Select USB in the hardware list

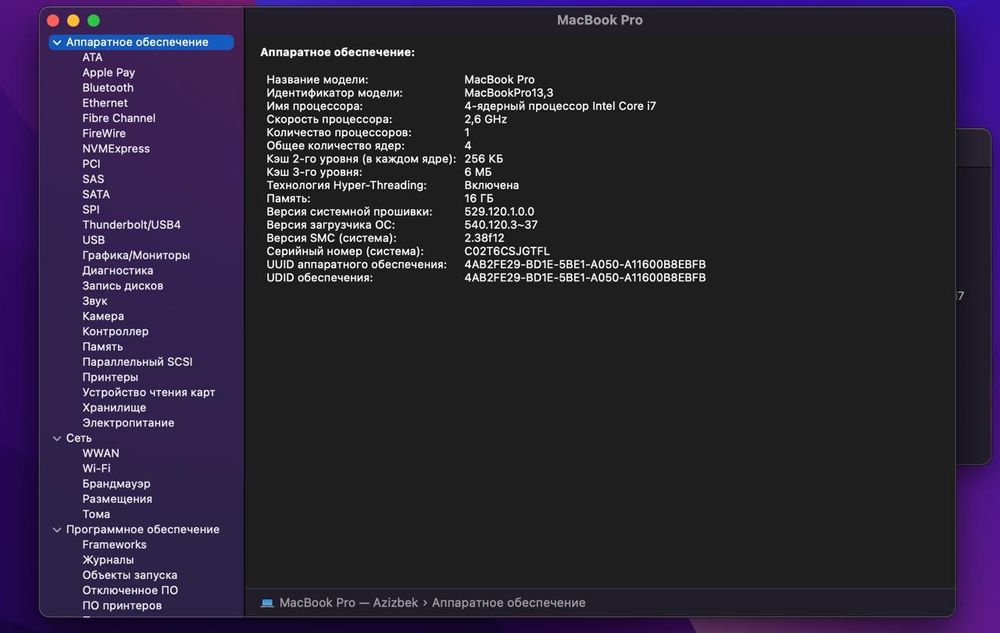pyautogui.click(x=93, y=240)
